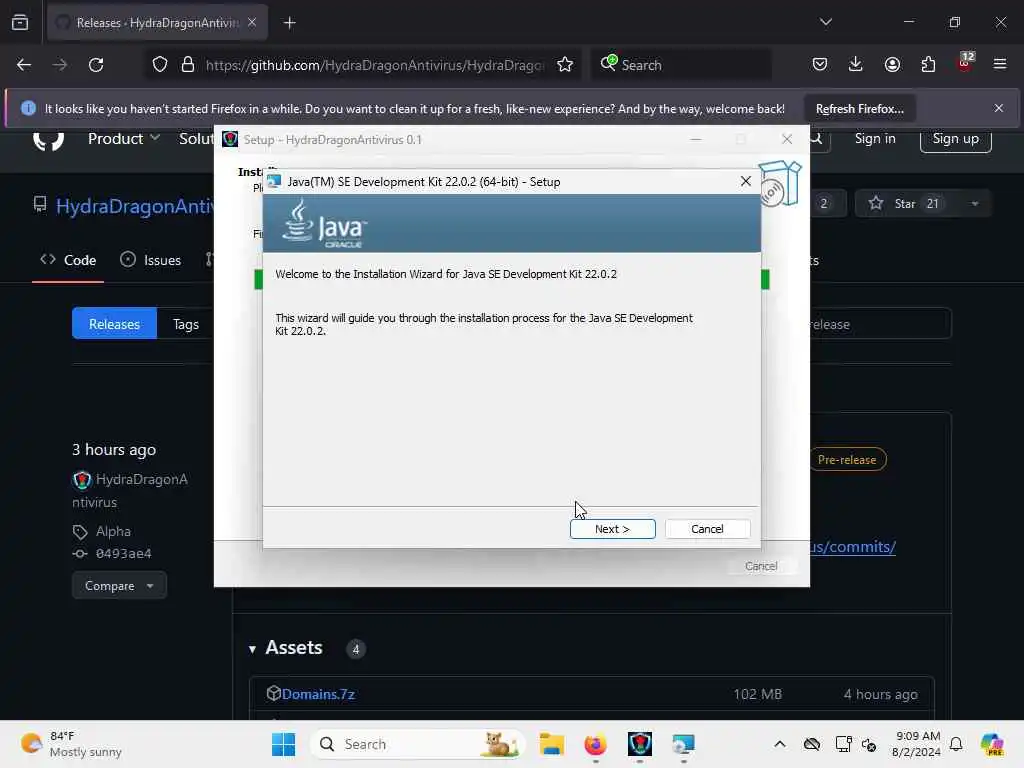Dismiss the Firefox refresh notification bar
Screen dimensions: 1024x768
click(x=999, y=108)
